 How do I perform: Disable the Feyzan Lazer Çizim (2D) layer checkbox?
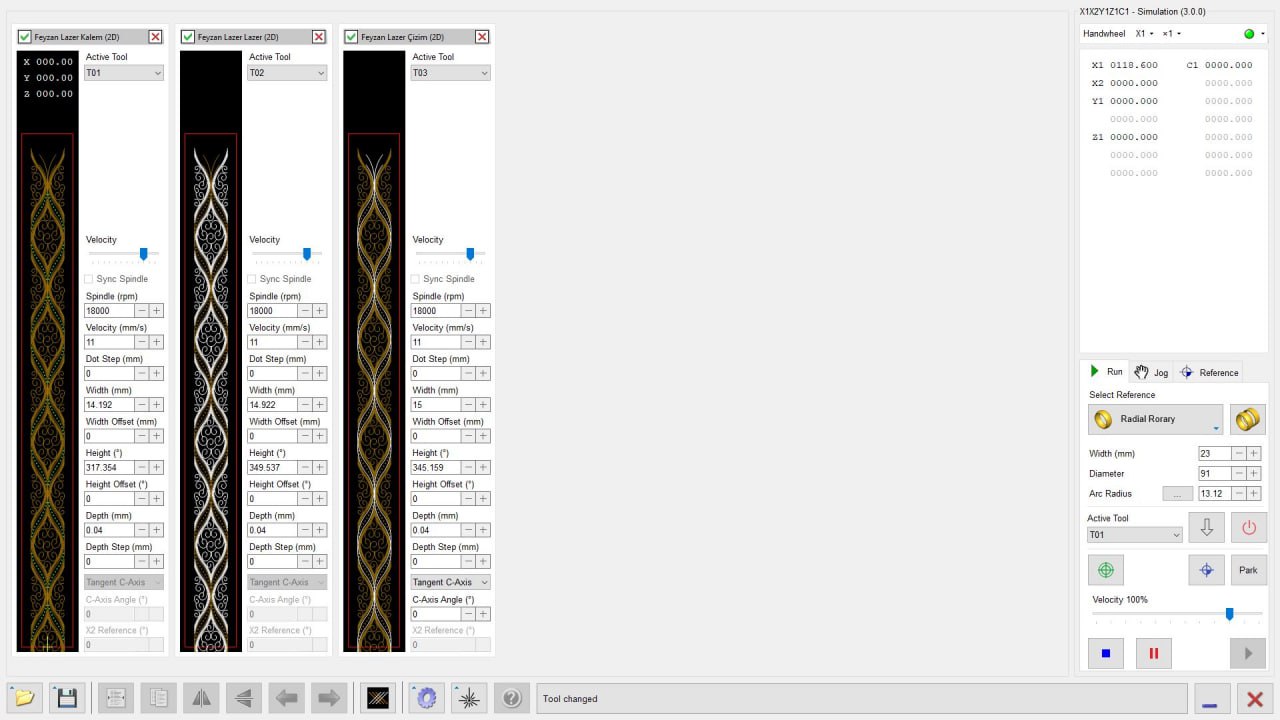coord(351,37)
